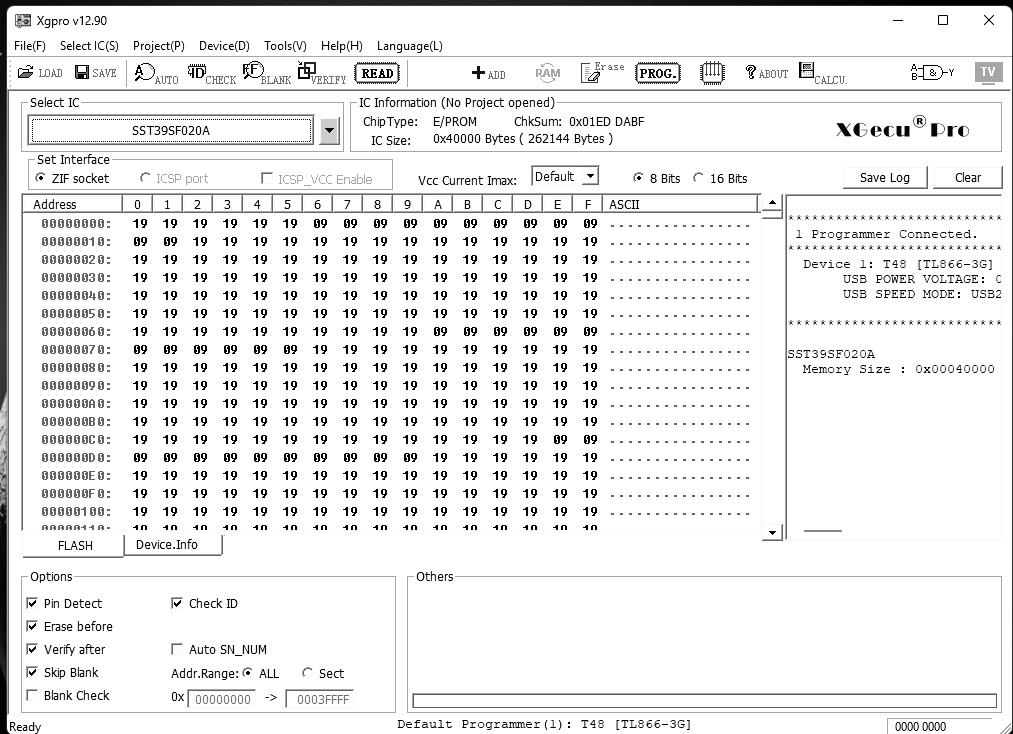Disable the Pin Detect checkbox
The image size is (1013, 734).
pos(33,604)
